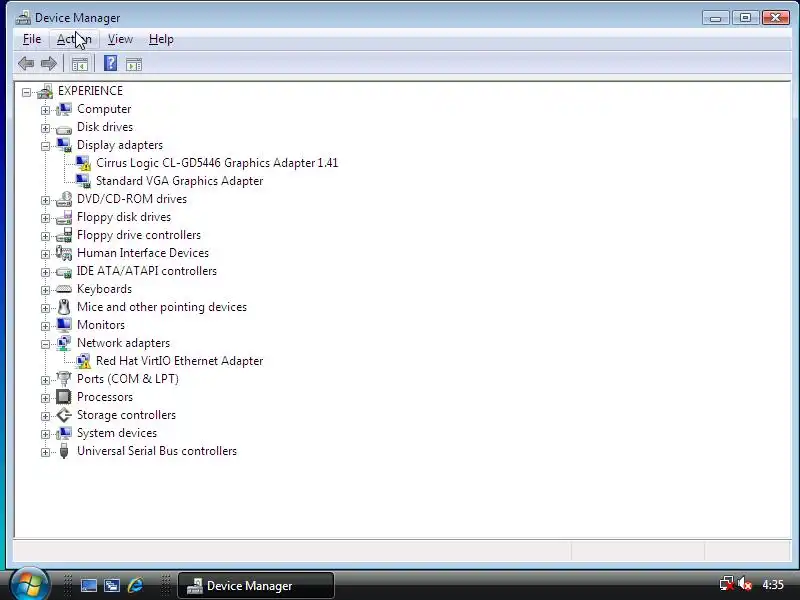Select the "Storage controllers" label

pyautogui.click(x=126, y=415)
